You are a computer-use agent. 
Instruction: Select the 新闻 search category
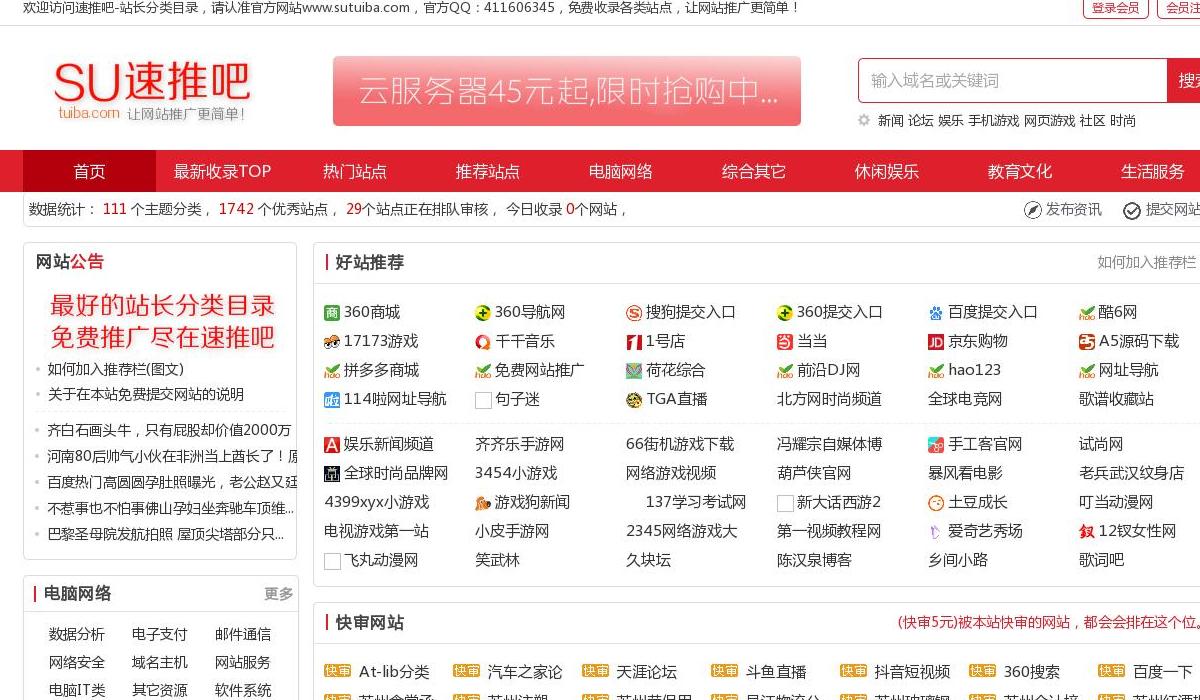890,121
